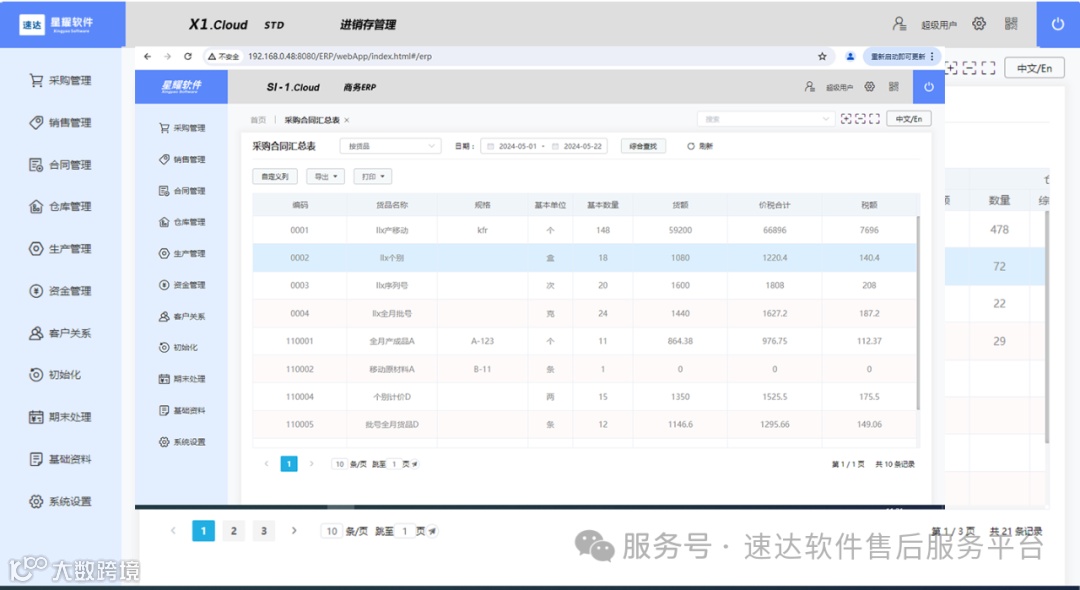
Task: Go to page 2 in the outer pager
Action: pos(233,531)
